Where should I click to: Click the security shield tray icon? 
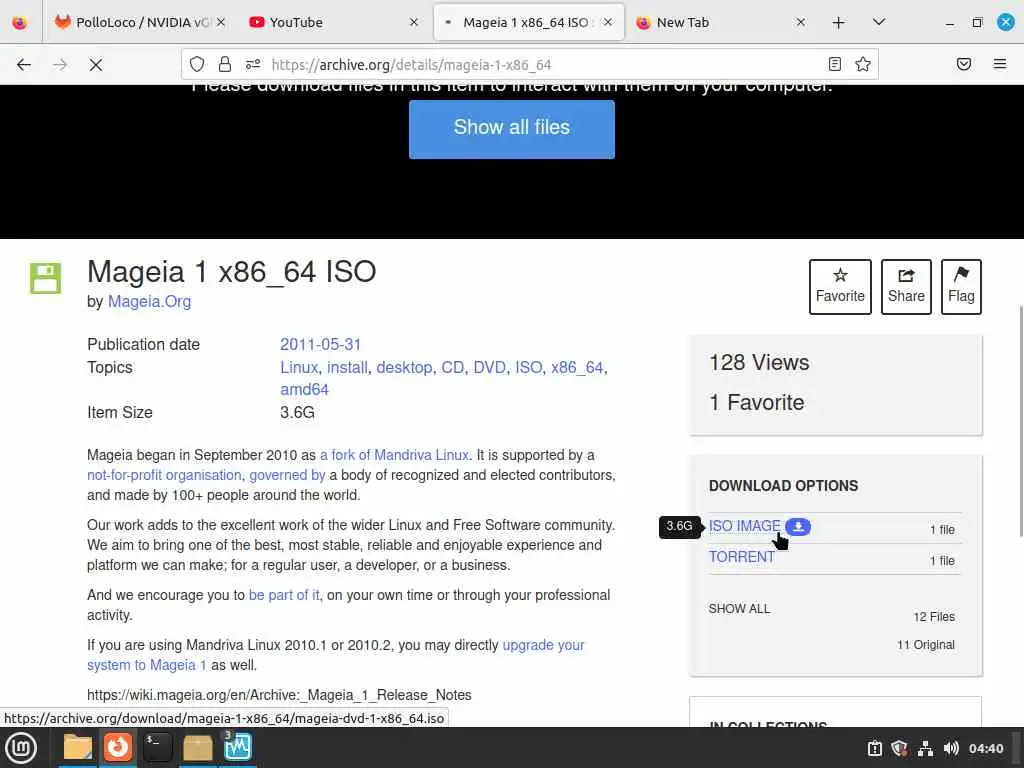pos(900,748)
